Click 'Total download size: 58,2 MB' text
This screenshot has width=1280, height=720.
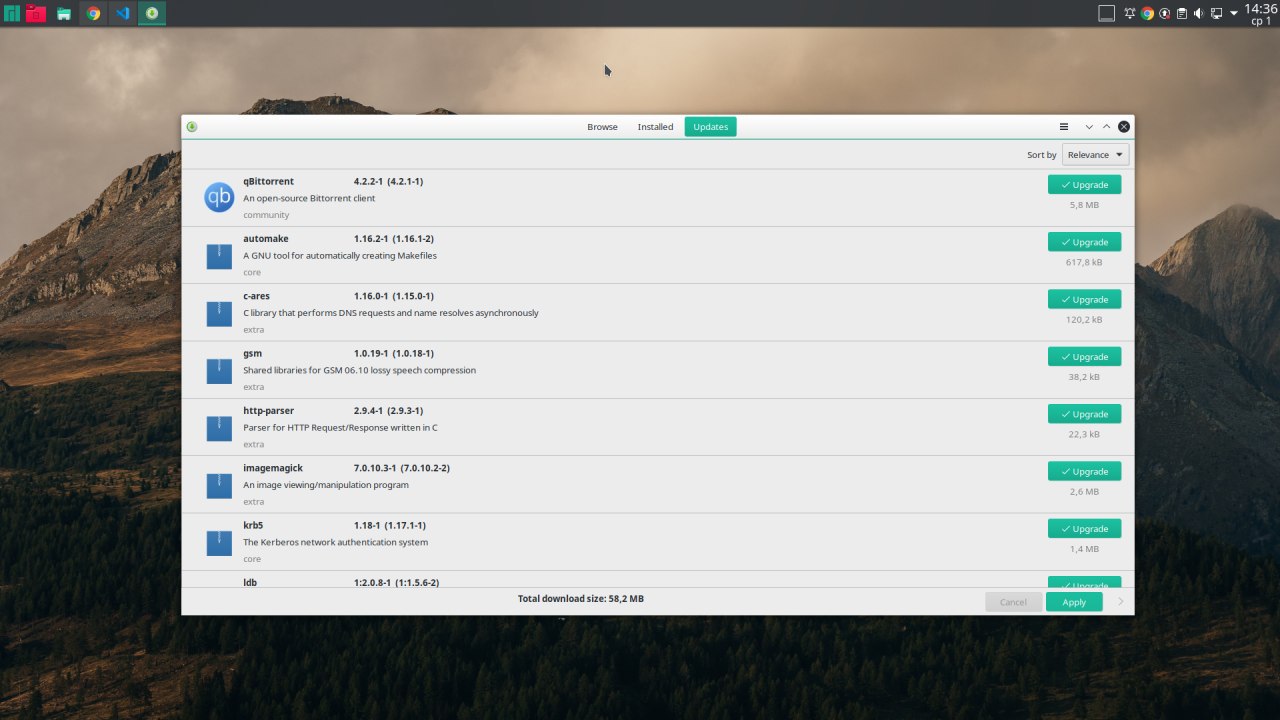coord(581,599)
